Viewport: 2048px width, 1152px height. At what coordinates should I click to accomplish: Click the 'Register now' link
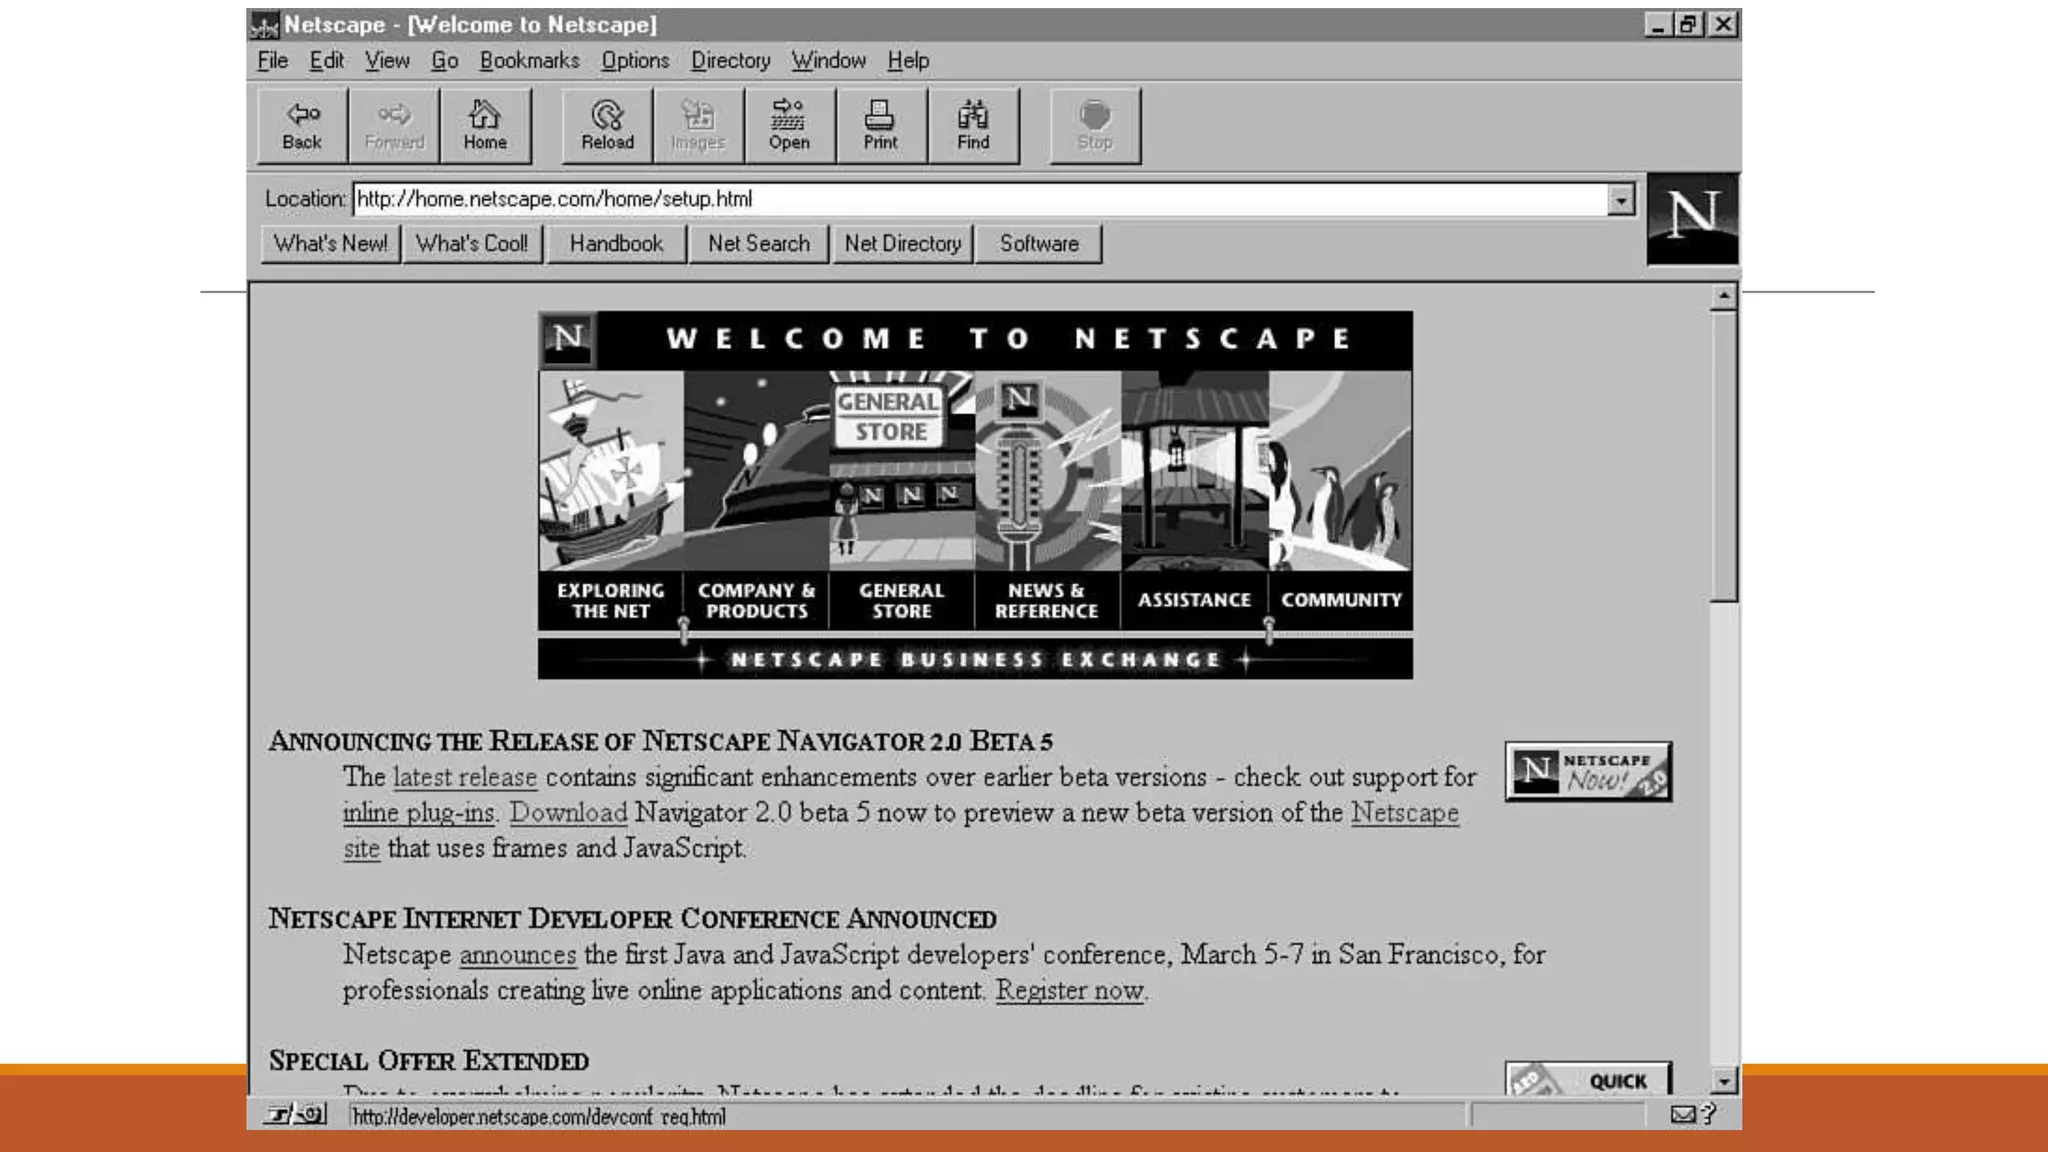click(1070, 990)
